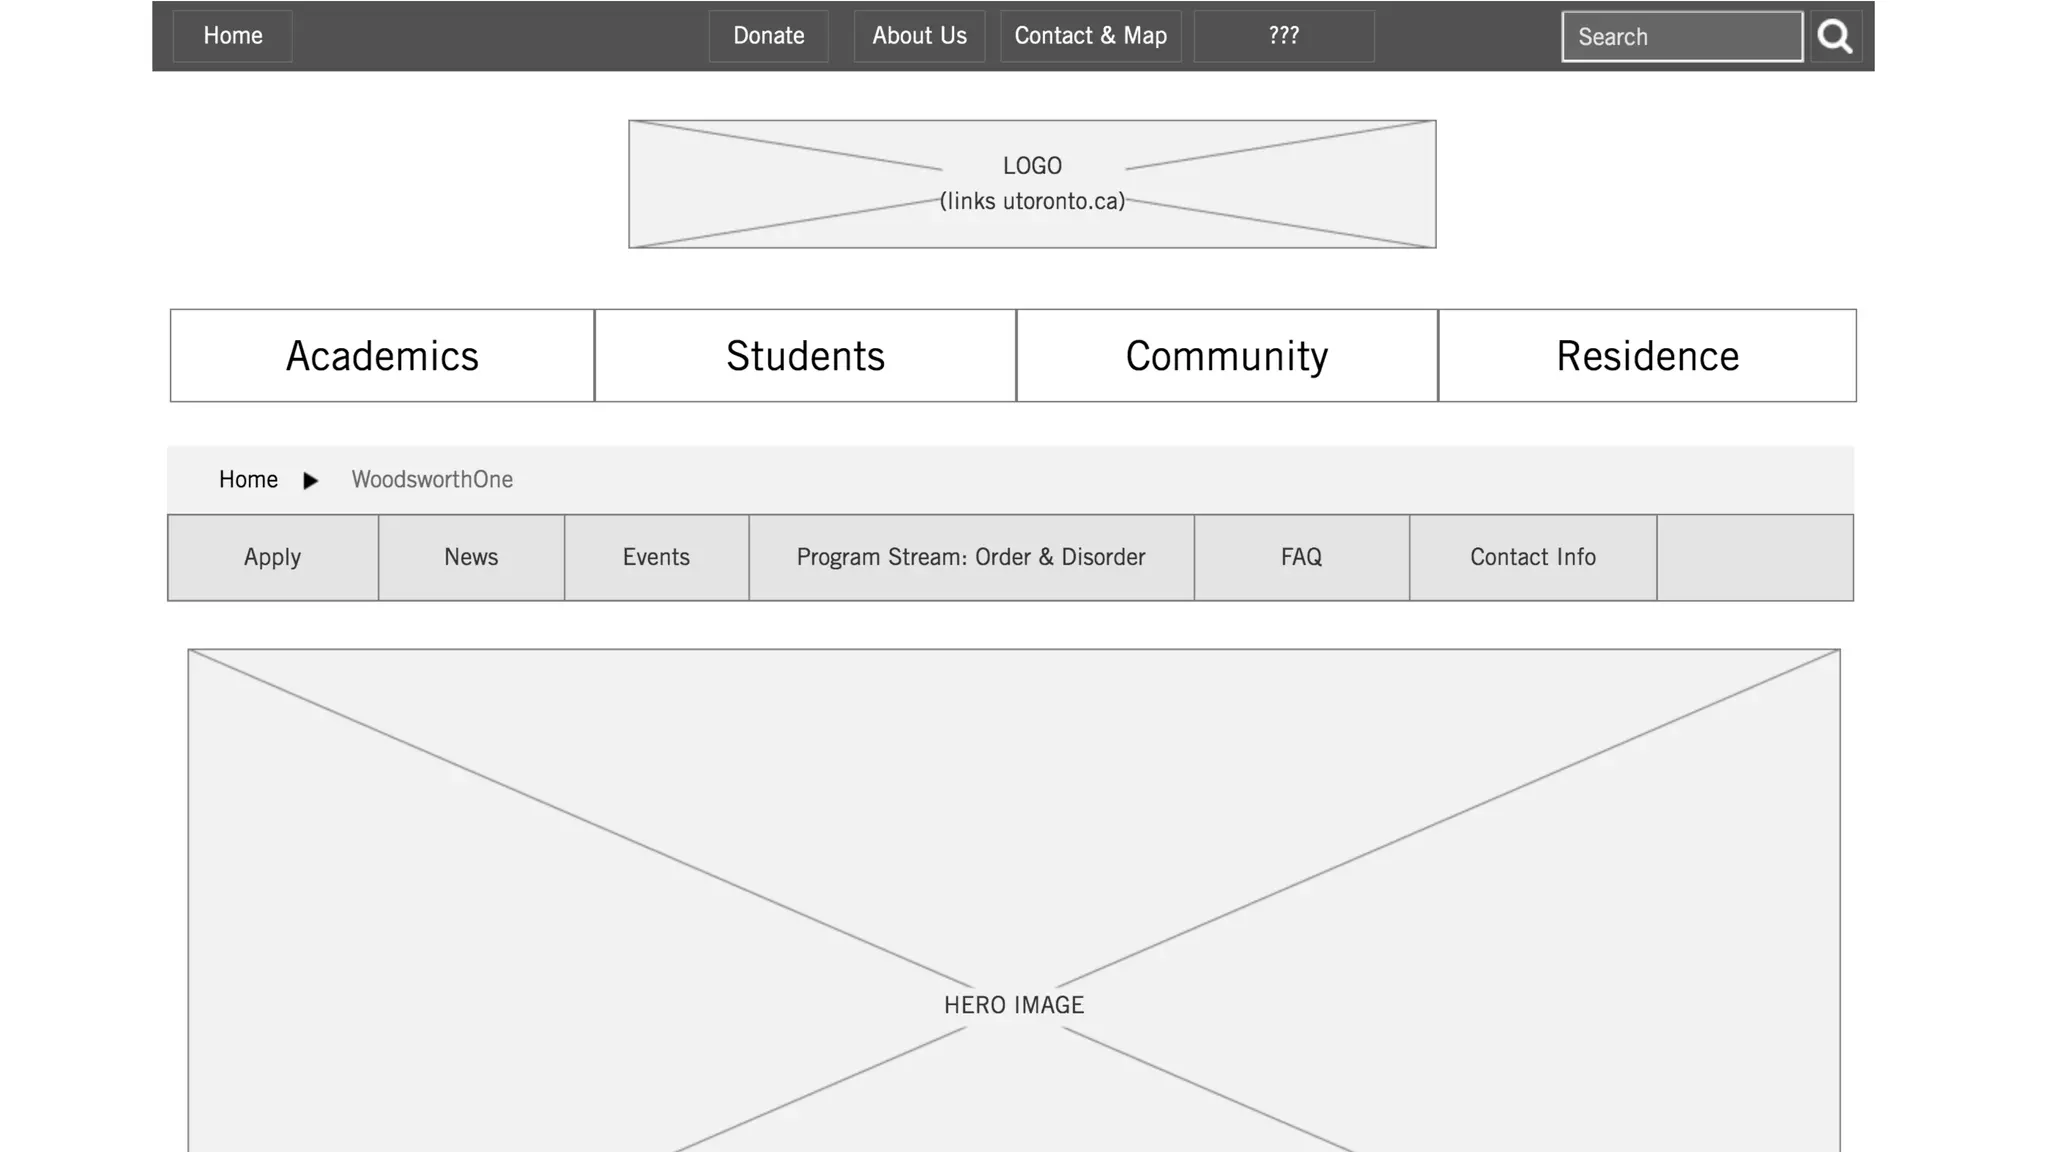Open Program Stream: Order & Disorder
This screenshot has height=1152, width=2048.
(971, 557)
